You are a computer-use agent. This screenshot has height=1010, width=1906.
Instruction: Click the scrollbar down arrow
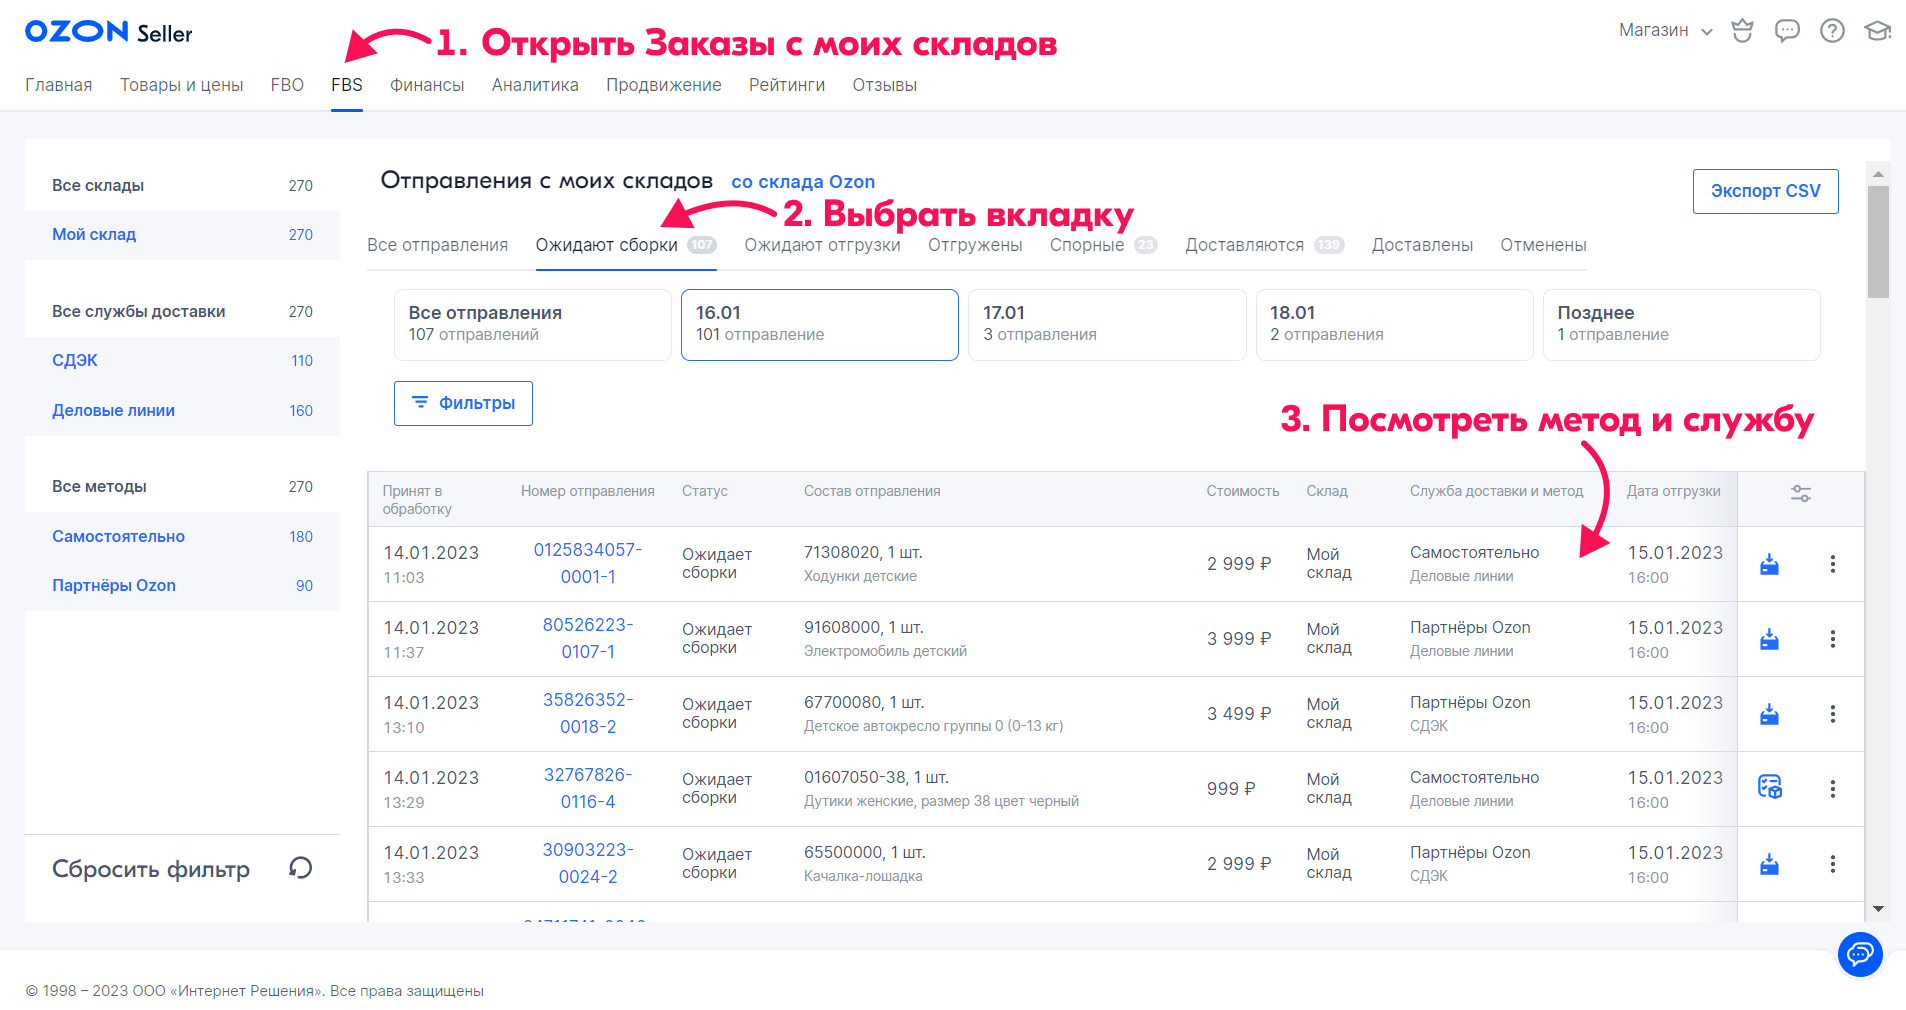(x=1878, y=909)
